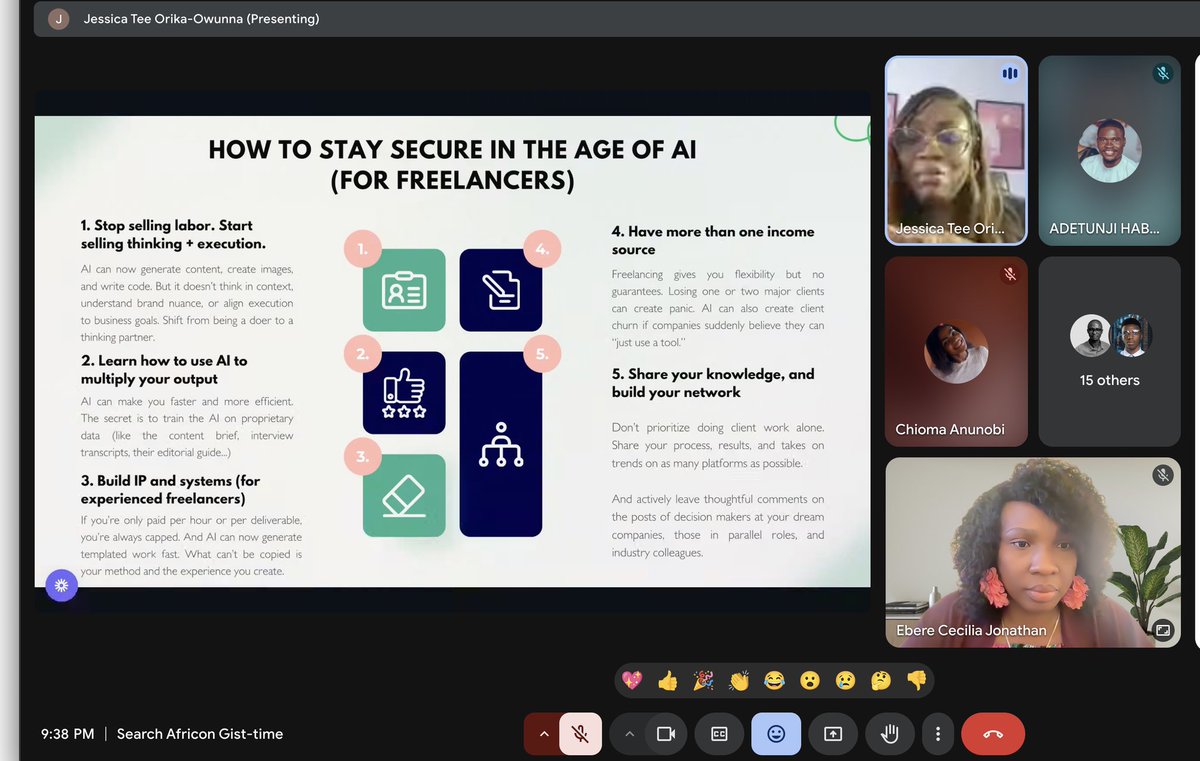Click thumbs-up stars icon numbered 2 on slide
Image resolution: width=1200 pixels, height=761 pixels.
(x=404, y=393)
